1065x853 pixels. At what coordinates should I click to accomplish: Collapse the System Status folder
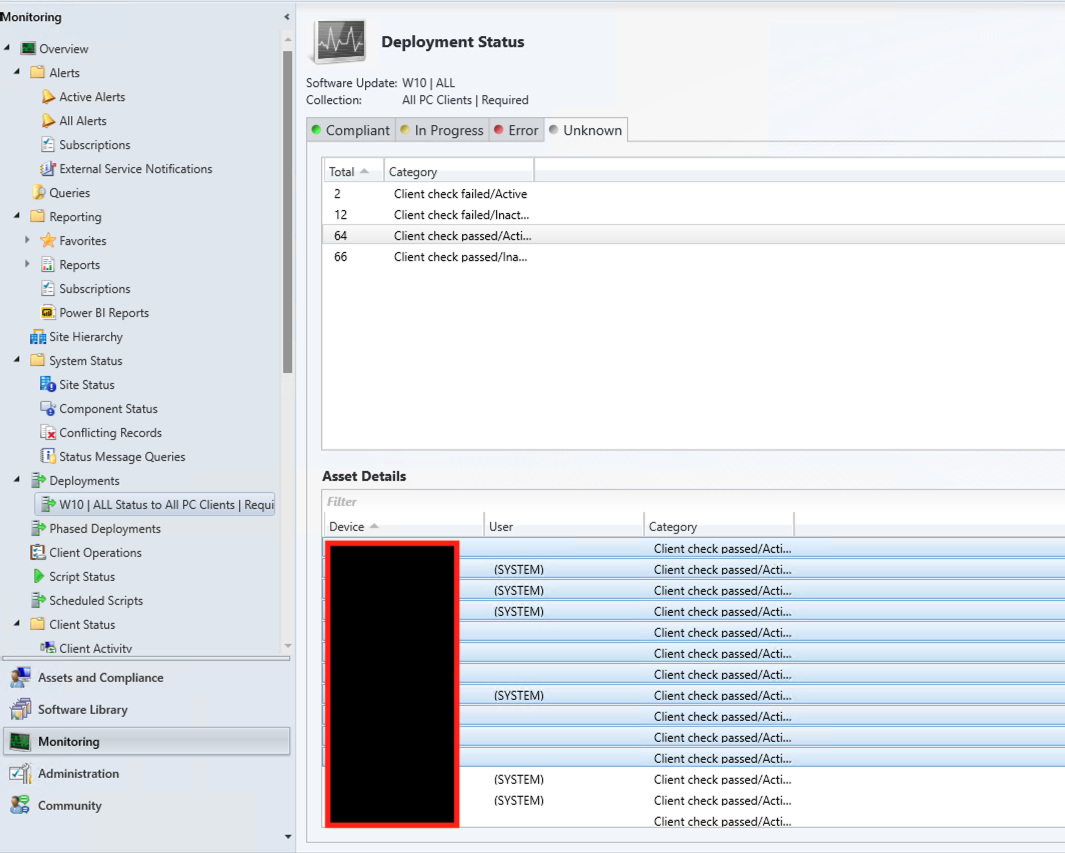(x=17, y=361)
